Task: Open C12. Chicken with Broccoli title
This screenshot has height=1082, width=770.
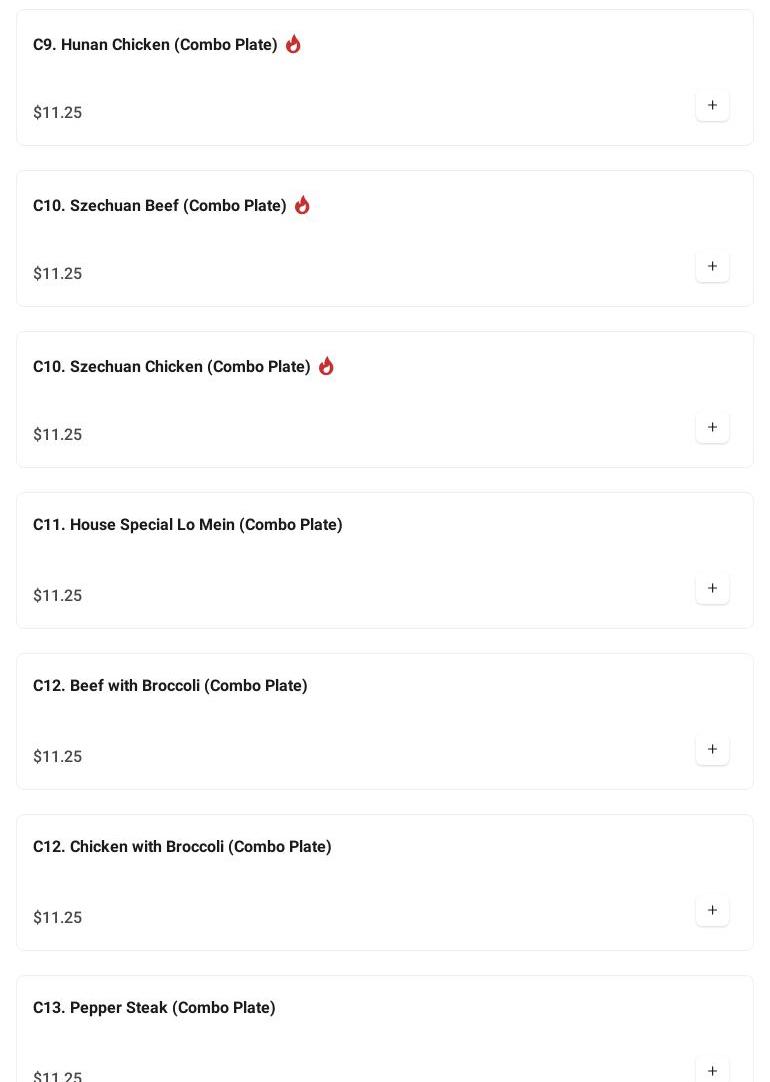Action: [182, 847]
